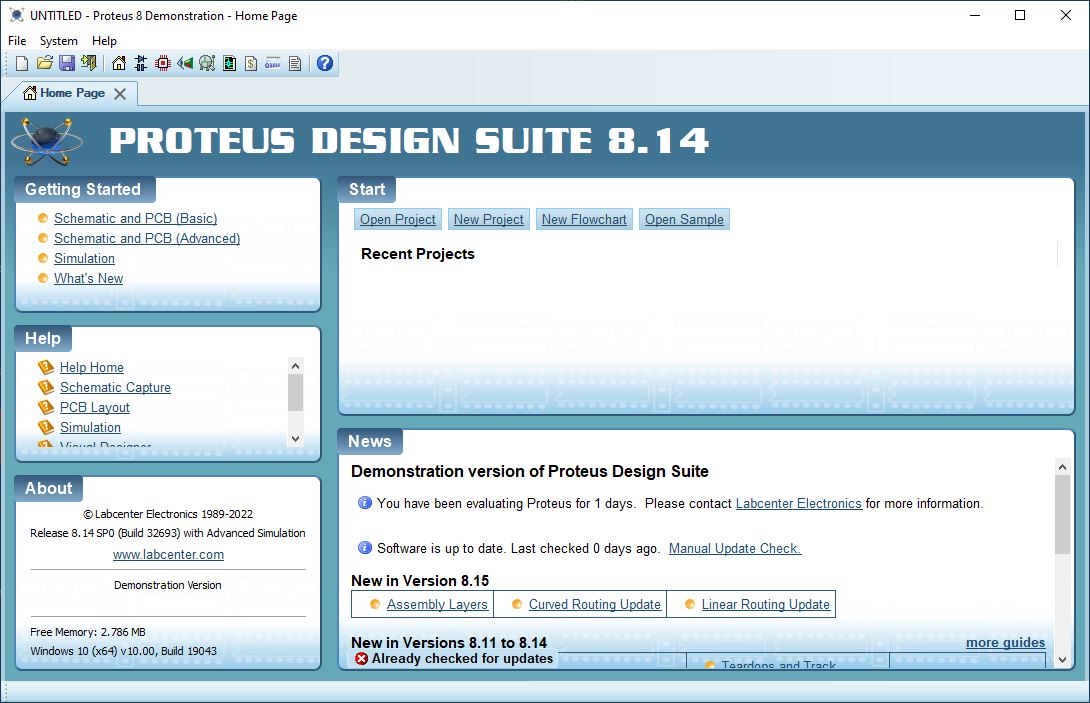1090x703 pixels.
Task: Open the PCB Layout help link
Action: tap(95, 408)
